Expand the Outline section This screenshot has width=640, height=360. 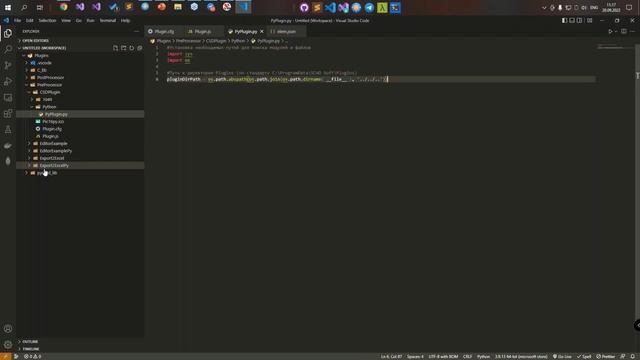coord(80,342)
